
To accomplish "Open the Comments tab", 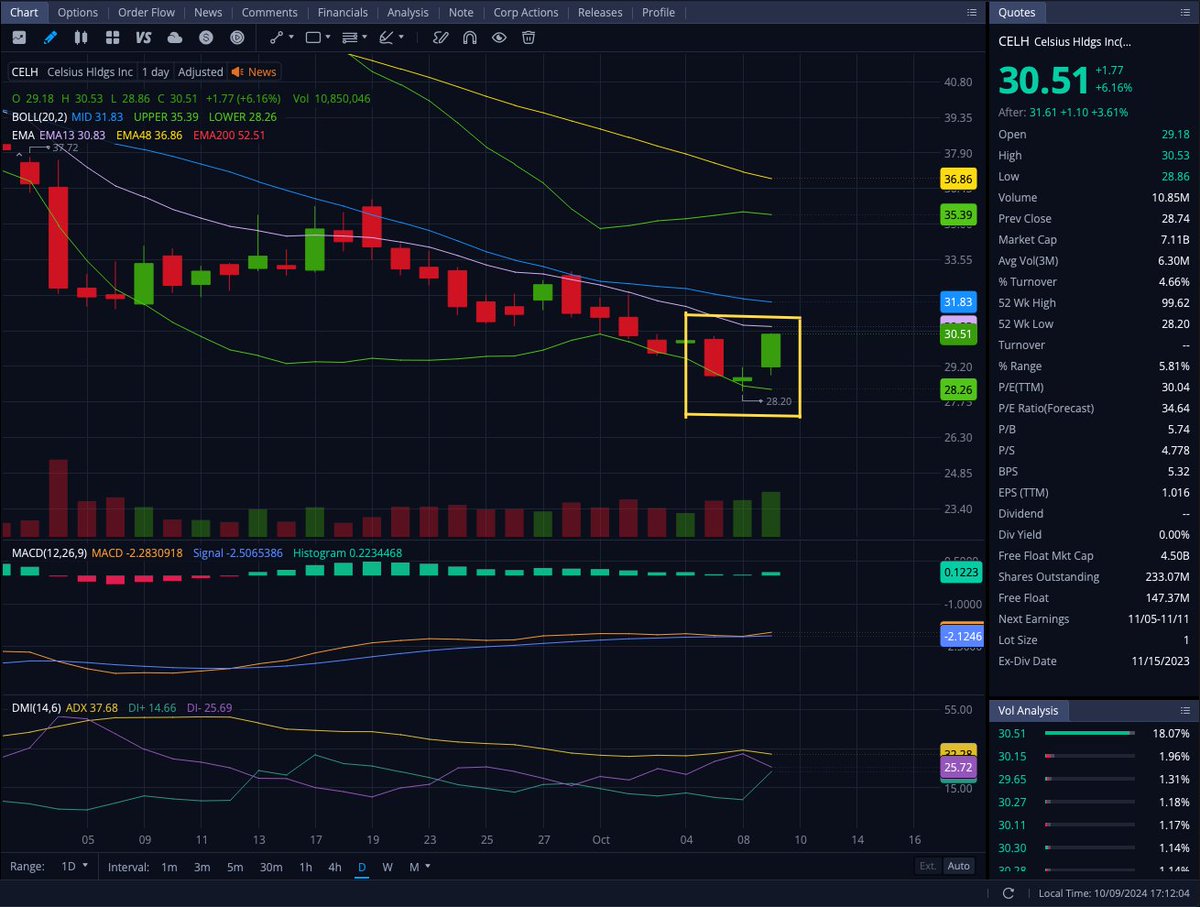I will click(x=270, y=12).
